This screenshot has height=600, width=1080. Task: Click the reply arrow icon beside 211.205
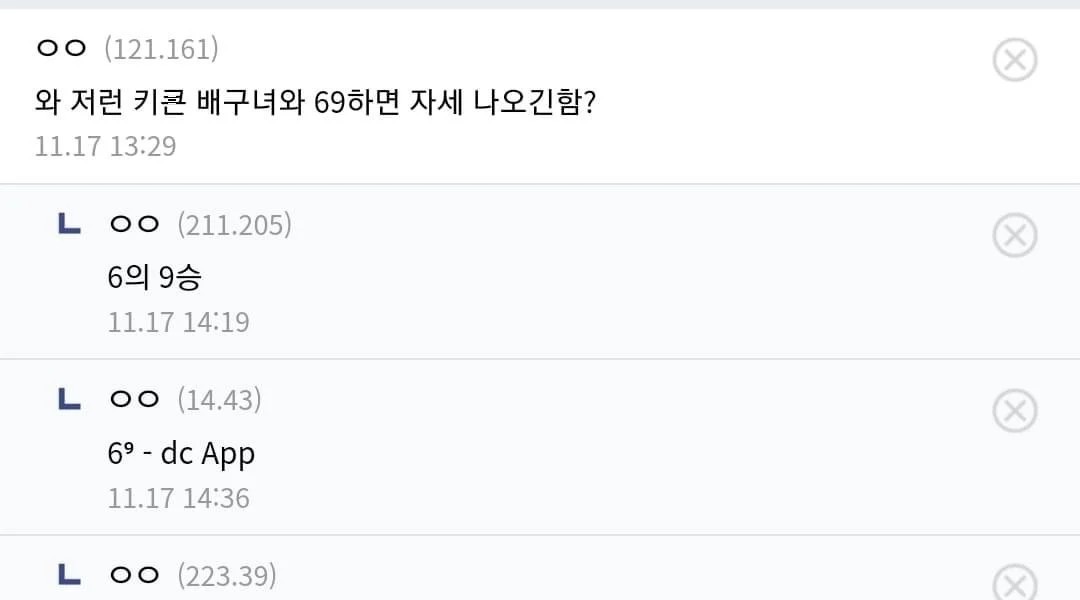[70, 224]
